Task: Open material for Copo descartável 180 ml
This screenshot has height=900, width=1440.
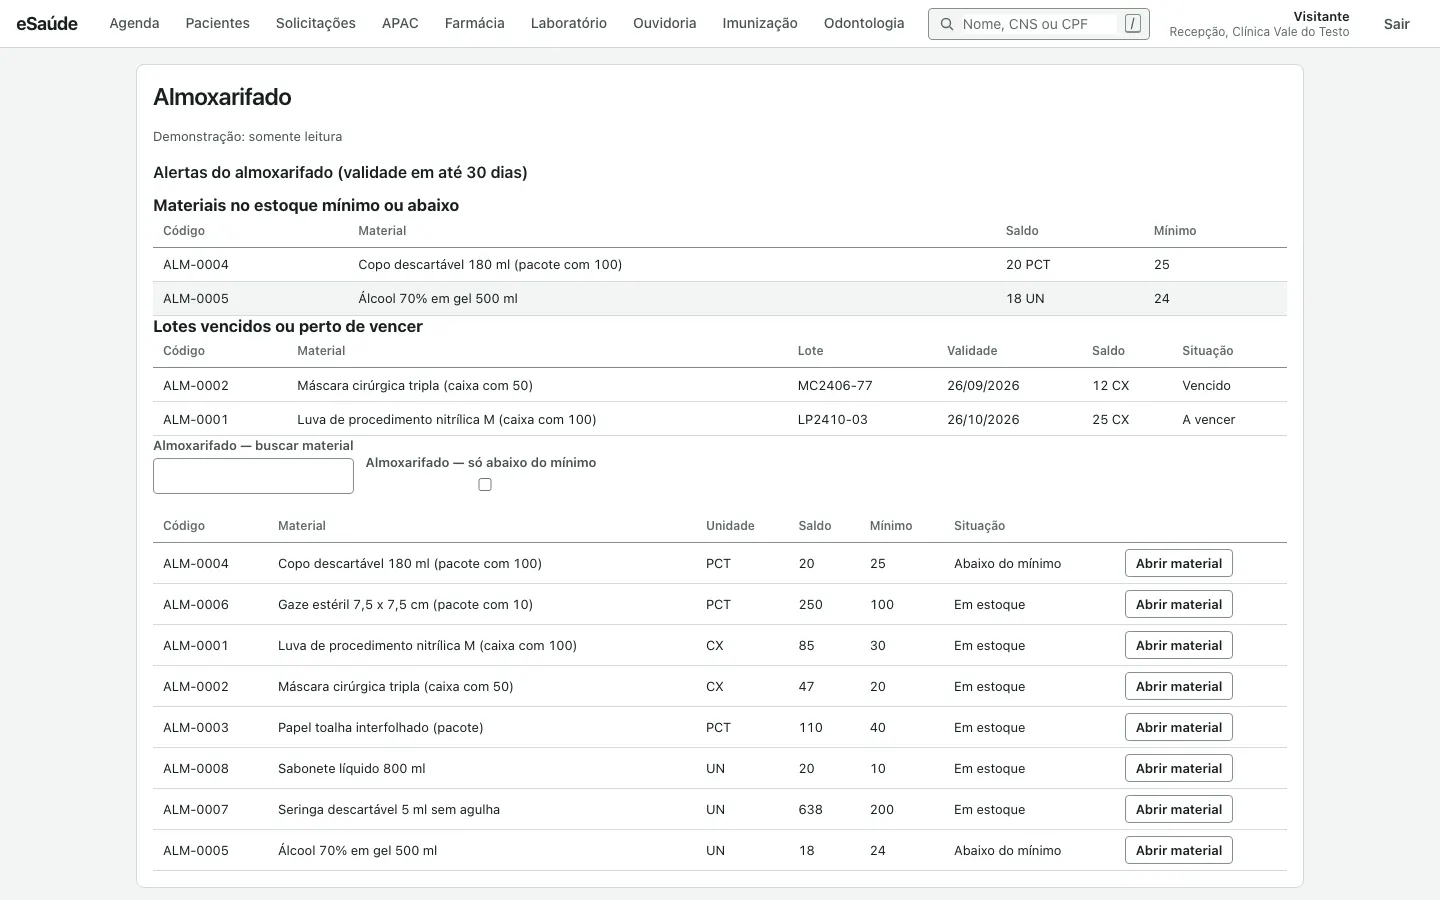Action: coord(1178,563)
